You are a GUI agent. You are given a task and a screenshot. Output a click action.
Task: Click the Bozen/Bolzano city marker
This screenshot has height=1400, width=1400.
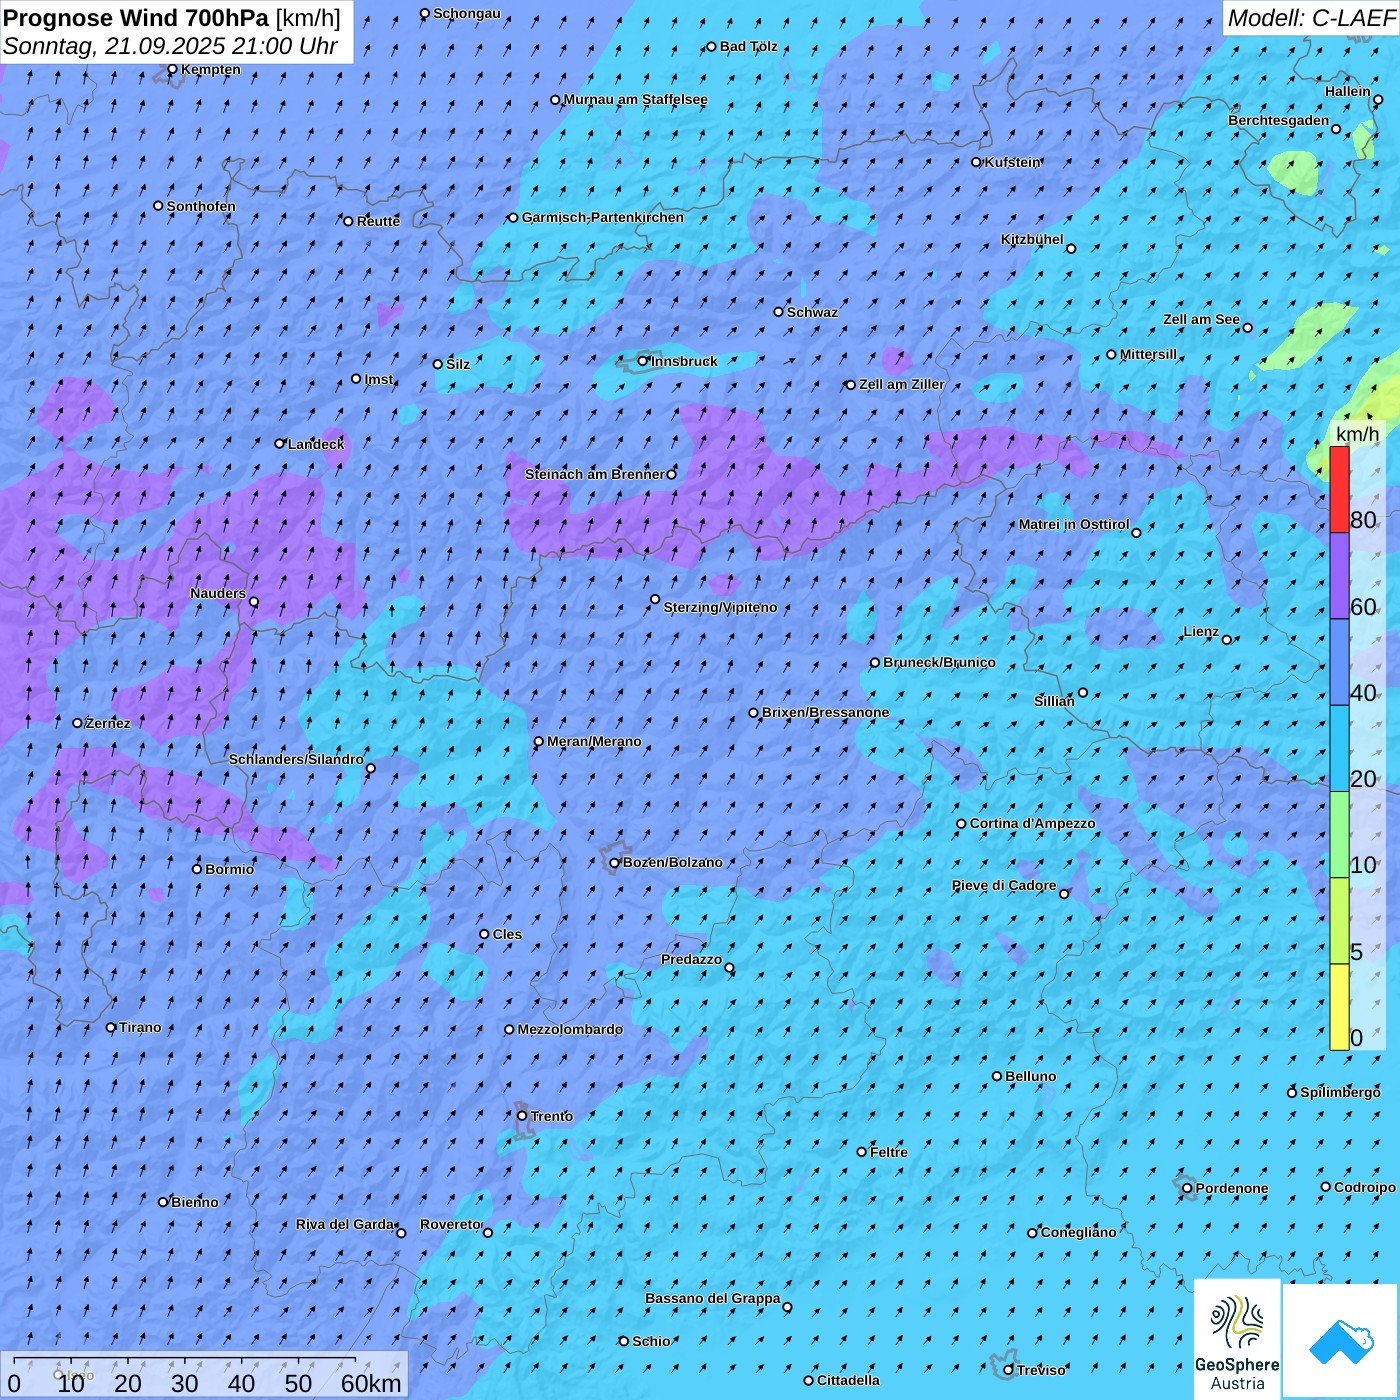click(x=615, y=863)
